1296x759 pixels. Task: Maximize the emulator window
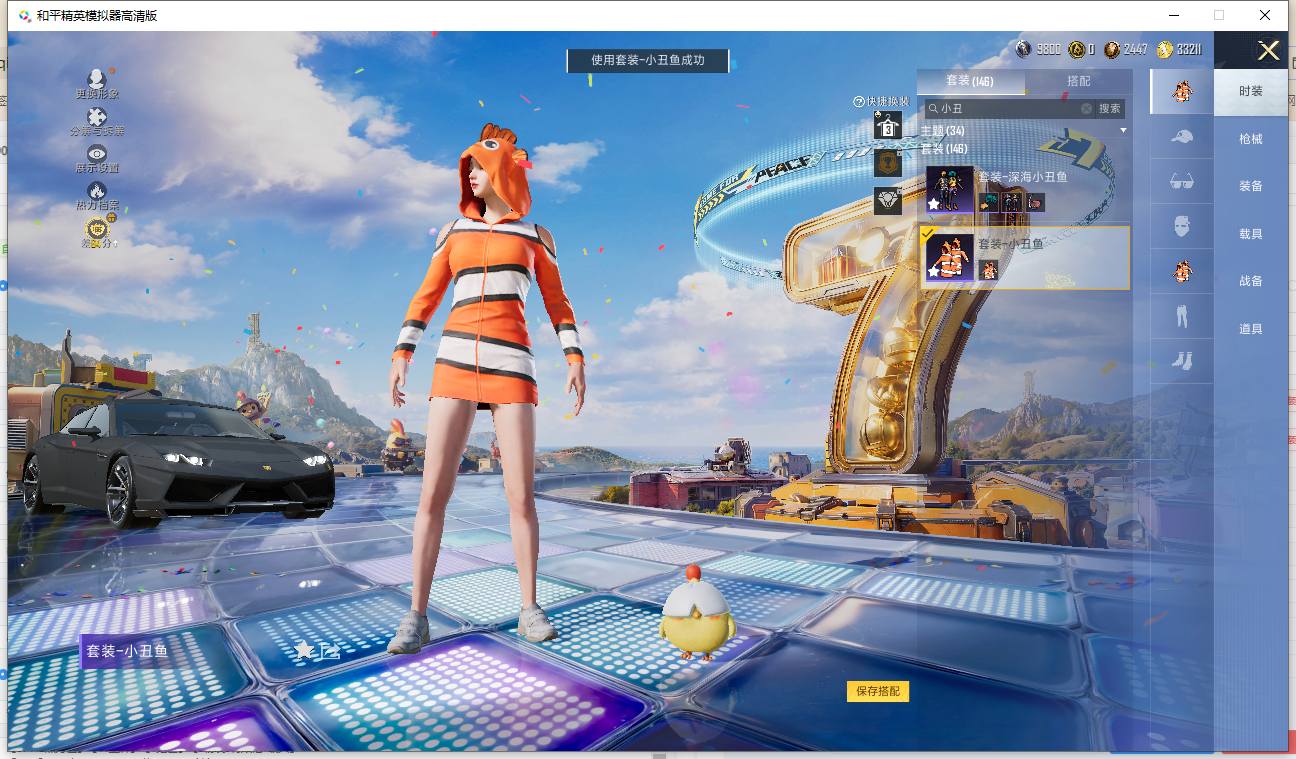click(x=1219, y=15)
